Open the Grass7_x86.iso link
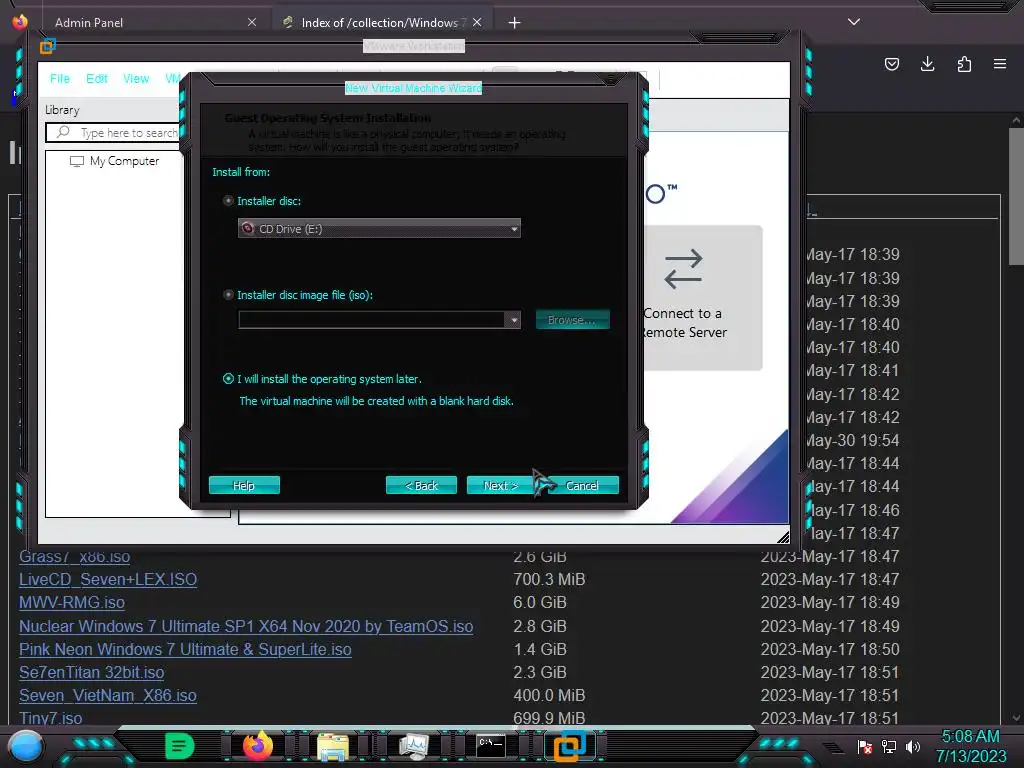 click(74, 556)
